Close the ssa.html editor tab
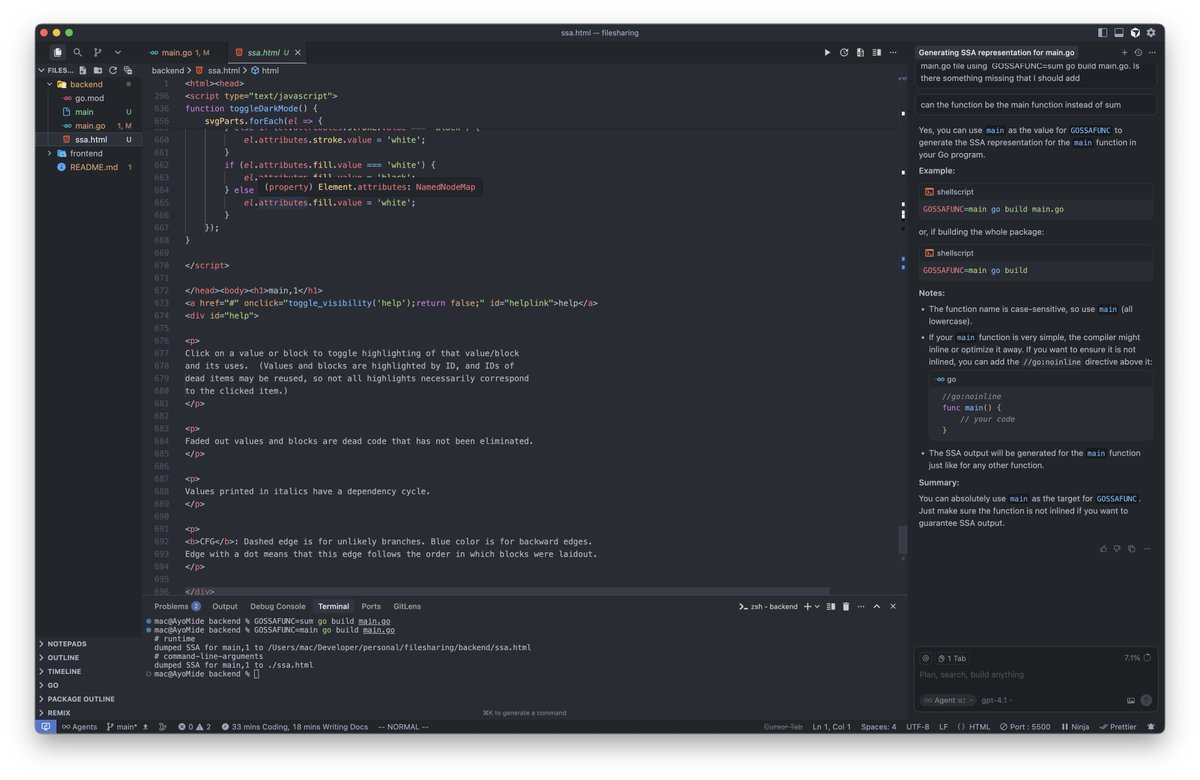Image resolution: width=1200 pixels, height=780 pixels. (x=298, y=52)
